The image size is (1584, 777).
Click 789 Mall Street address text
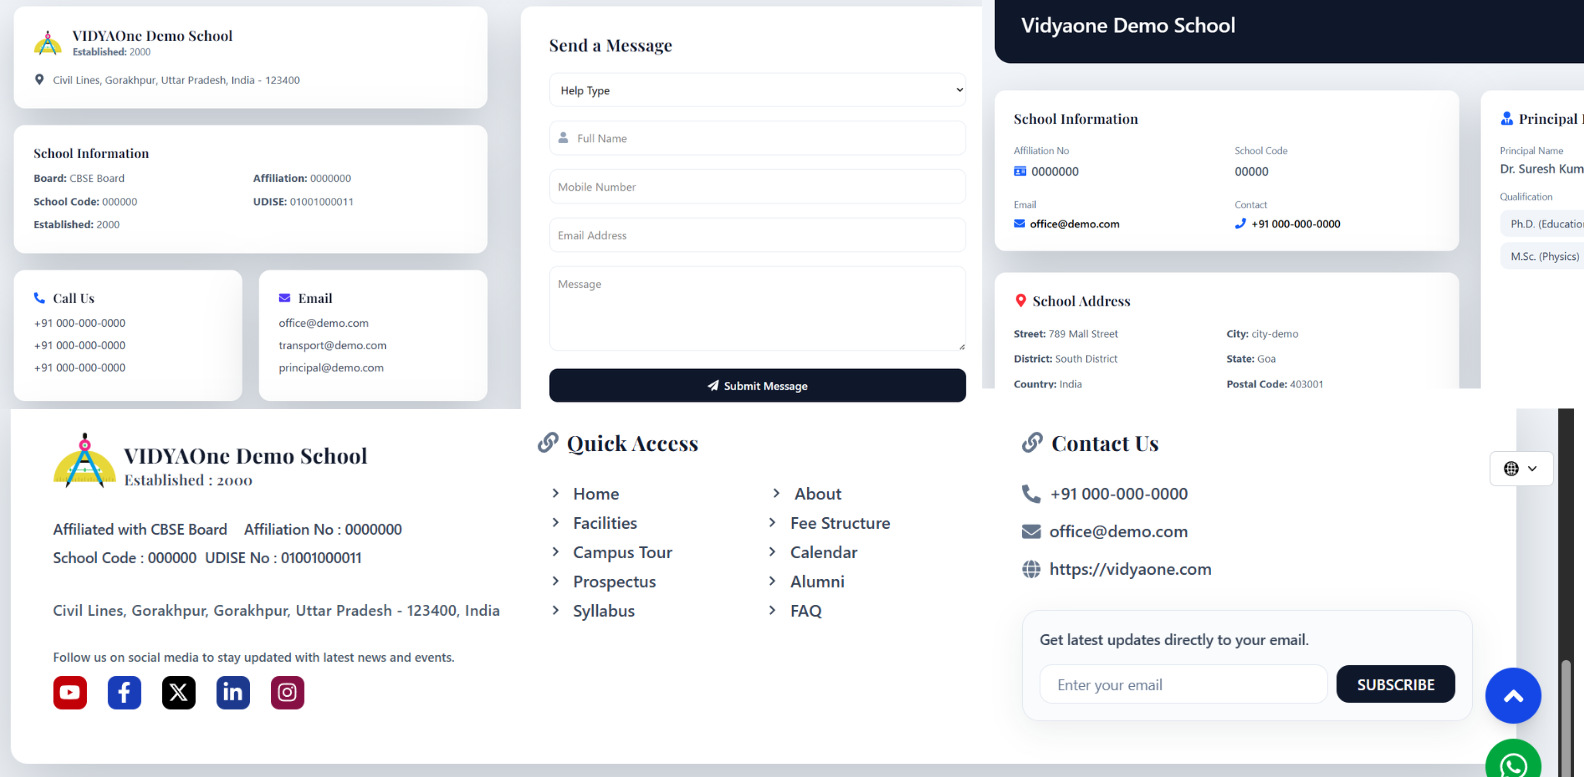[1083, 334]
